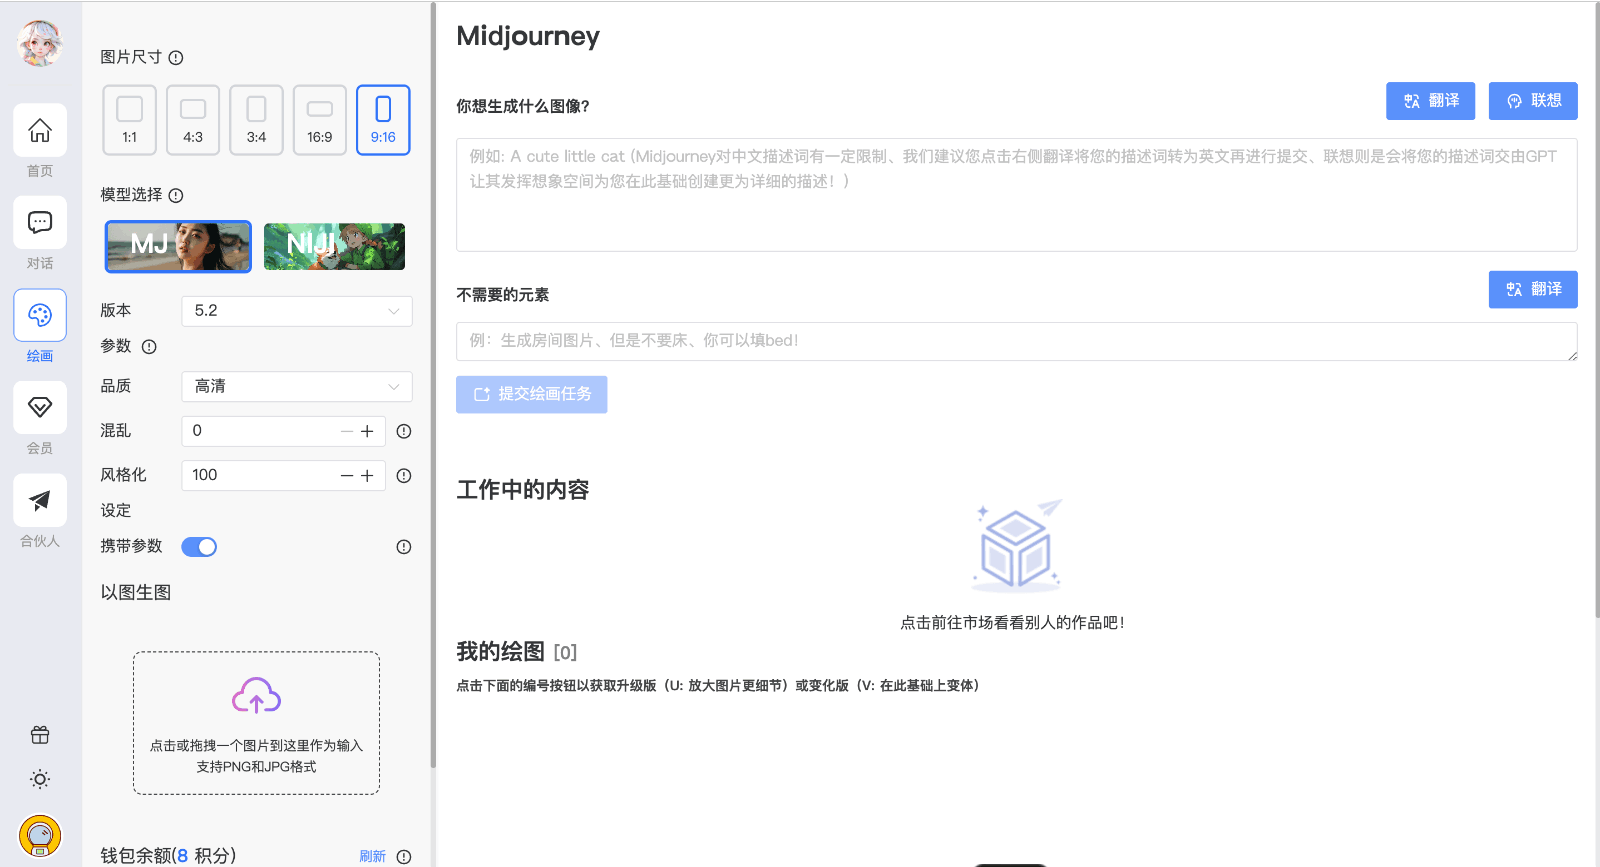
Task: Open the 对话 chat icon in sidebar
Action: point(40,223)
